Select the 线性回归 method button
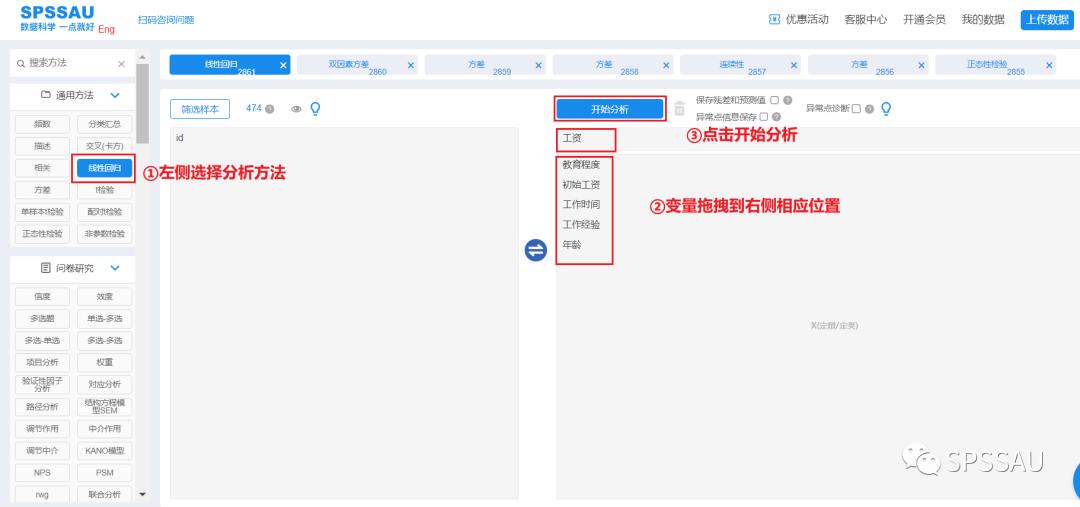This screenshot has height=507, width=1080. coord(105,168)
